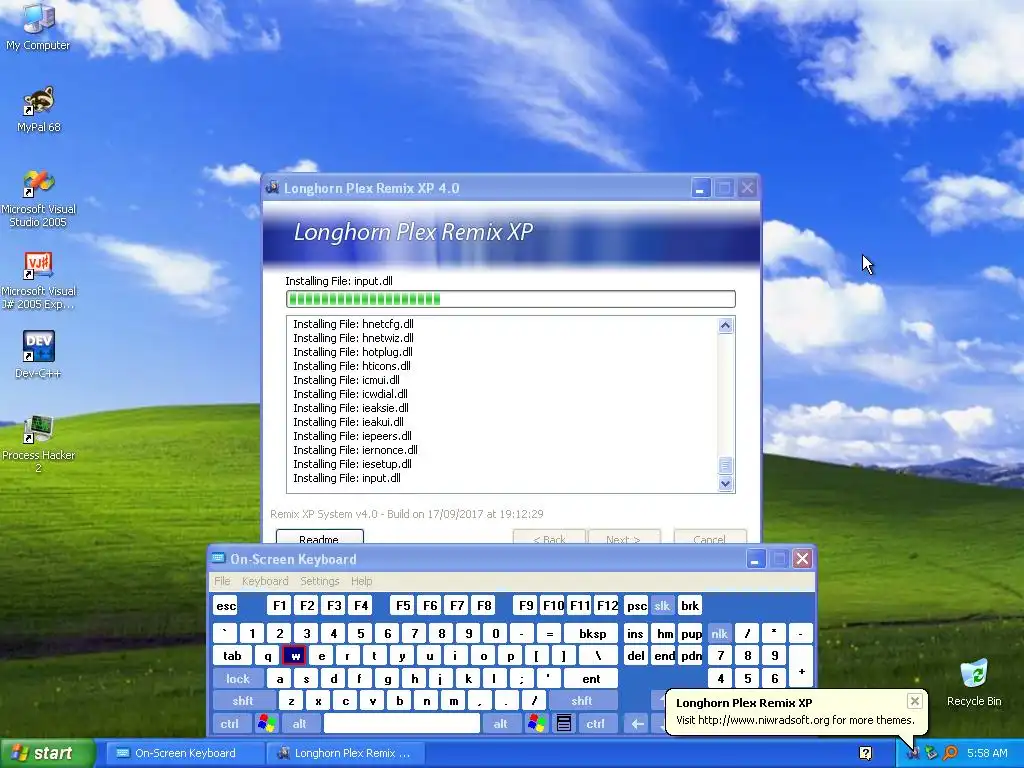Toggle the slk scroll lock key

click(x=662, y=605)
